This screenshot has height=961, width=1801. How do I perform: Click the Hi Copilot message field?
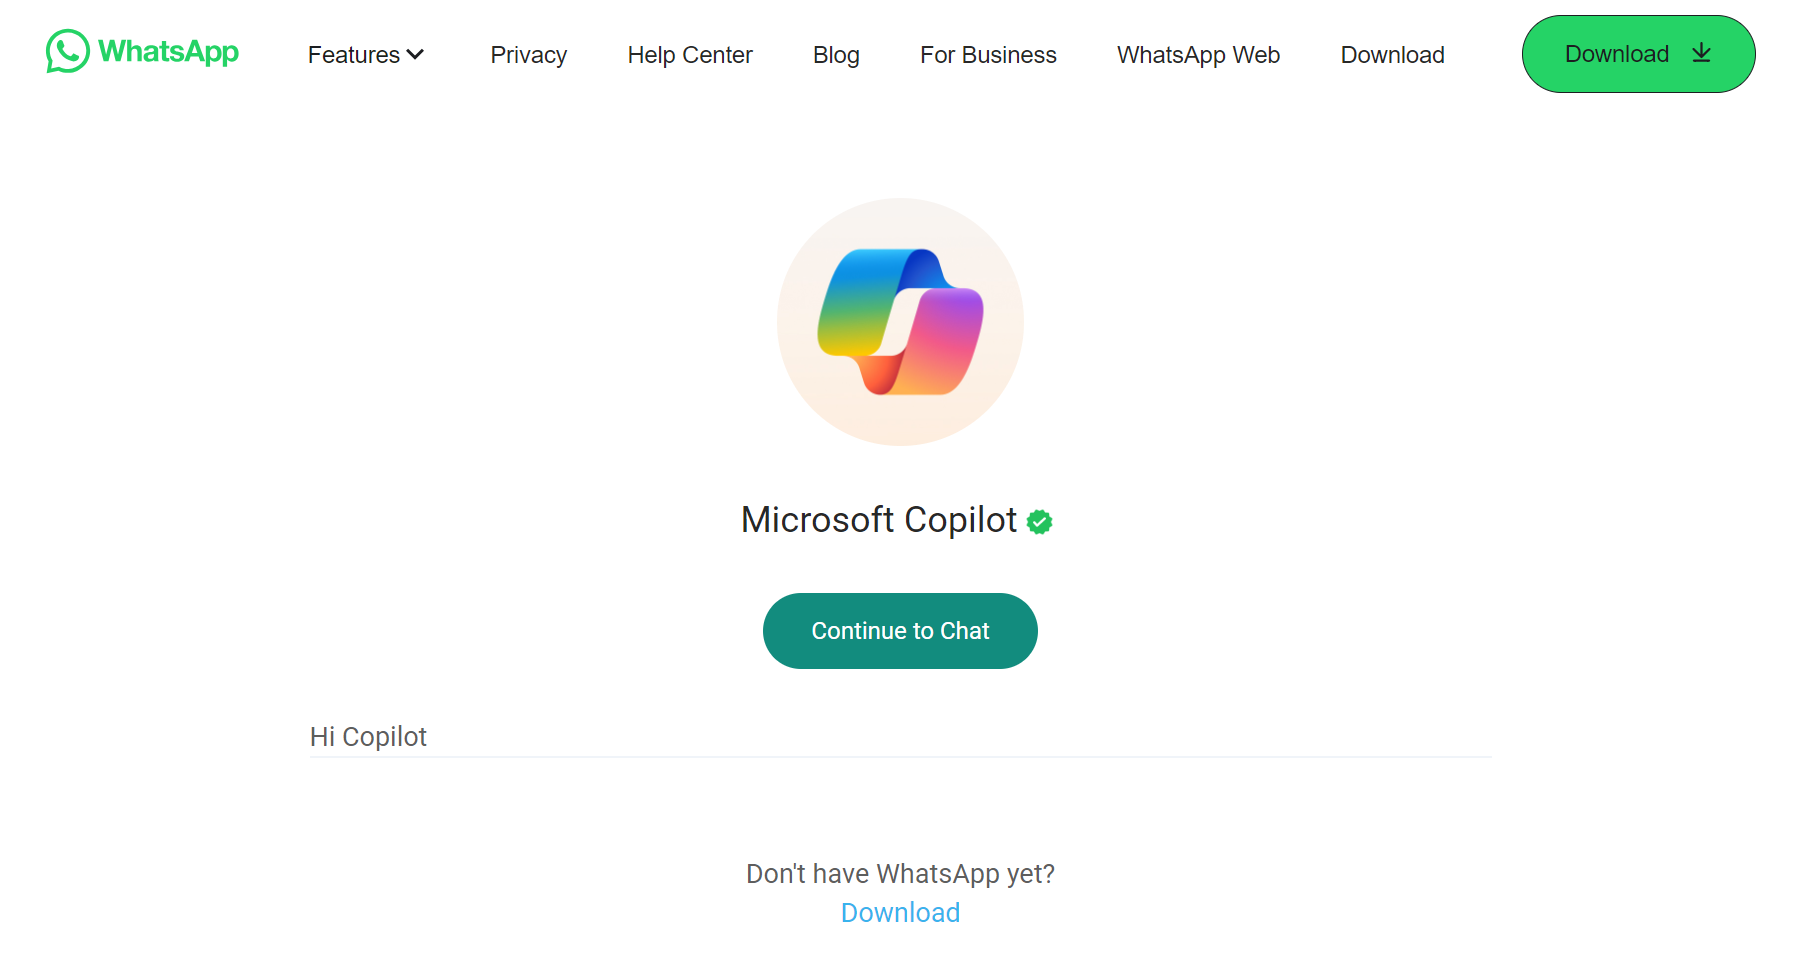[x=900, y=737]
